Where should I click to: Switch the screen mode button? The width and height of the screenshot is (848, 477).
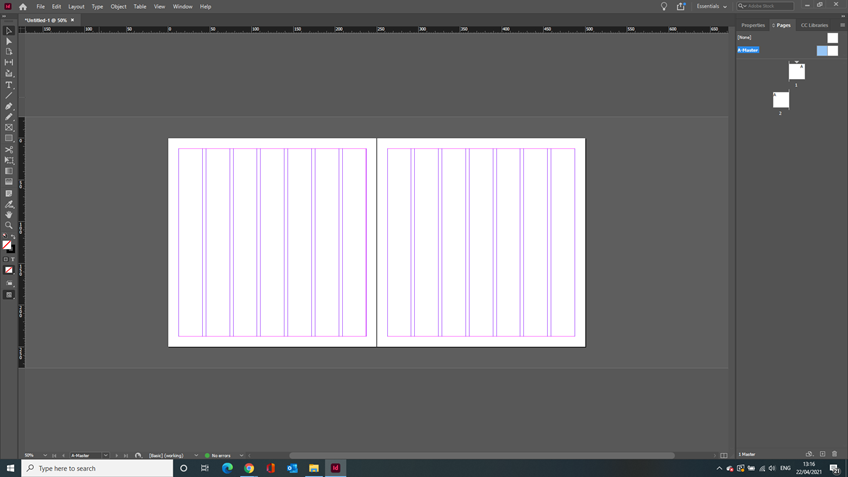pyautogui.click(x=9, y=295)
